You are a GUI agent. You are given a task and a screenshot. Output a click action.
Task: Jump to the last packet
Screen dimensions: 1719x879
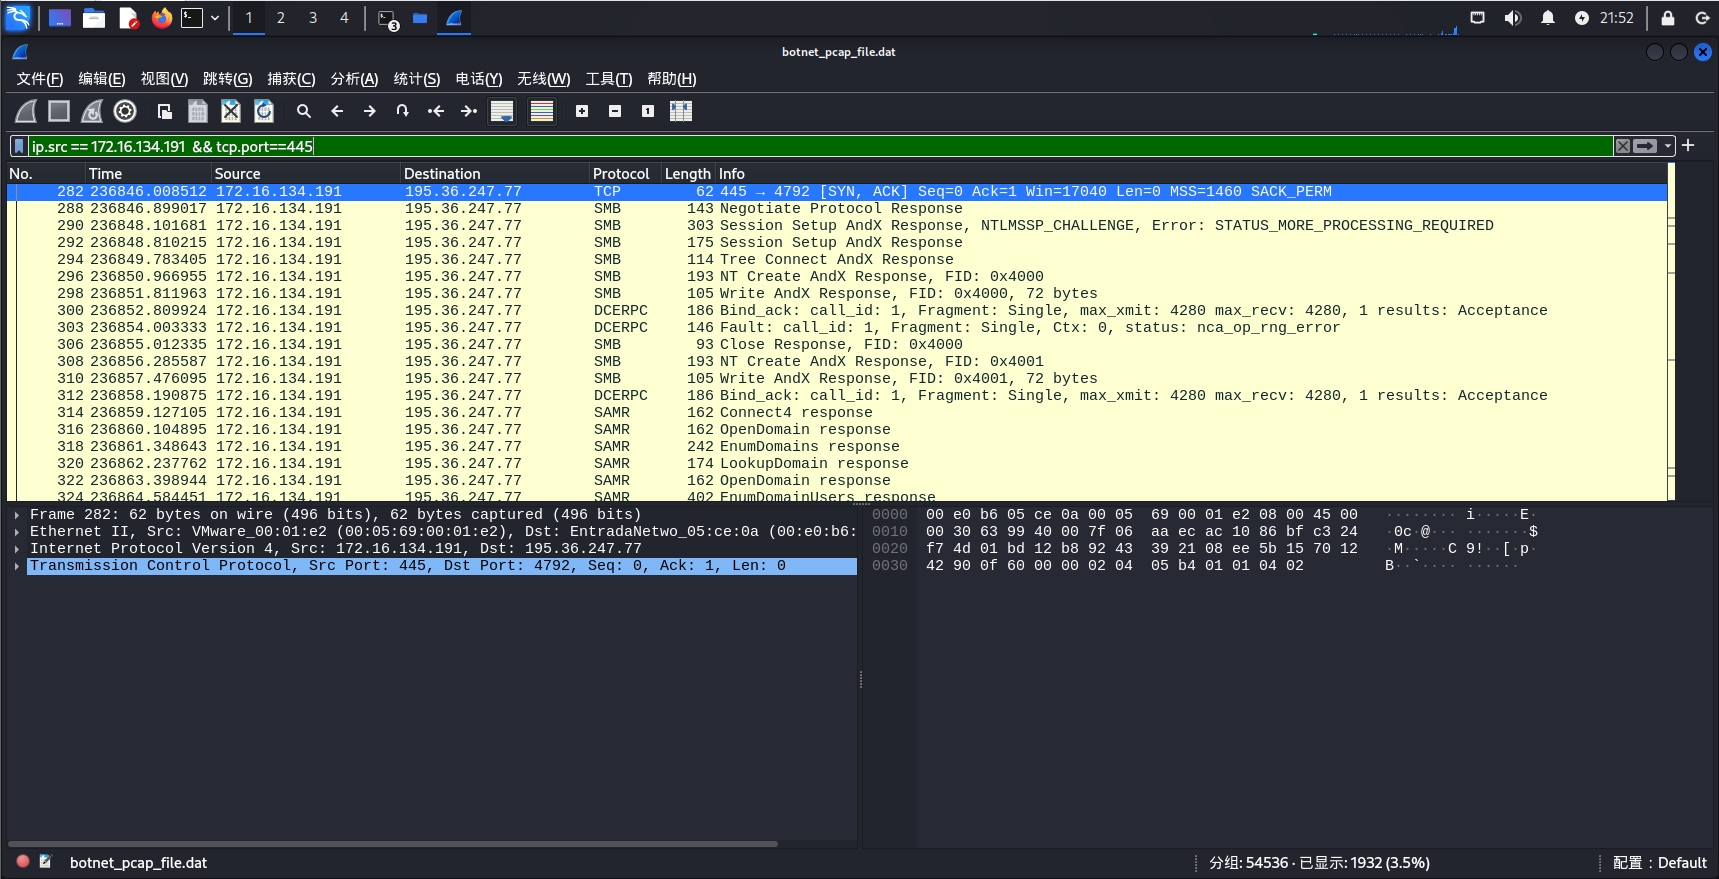coord(469,111)
